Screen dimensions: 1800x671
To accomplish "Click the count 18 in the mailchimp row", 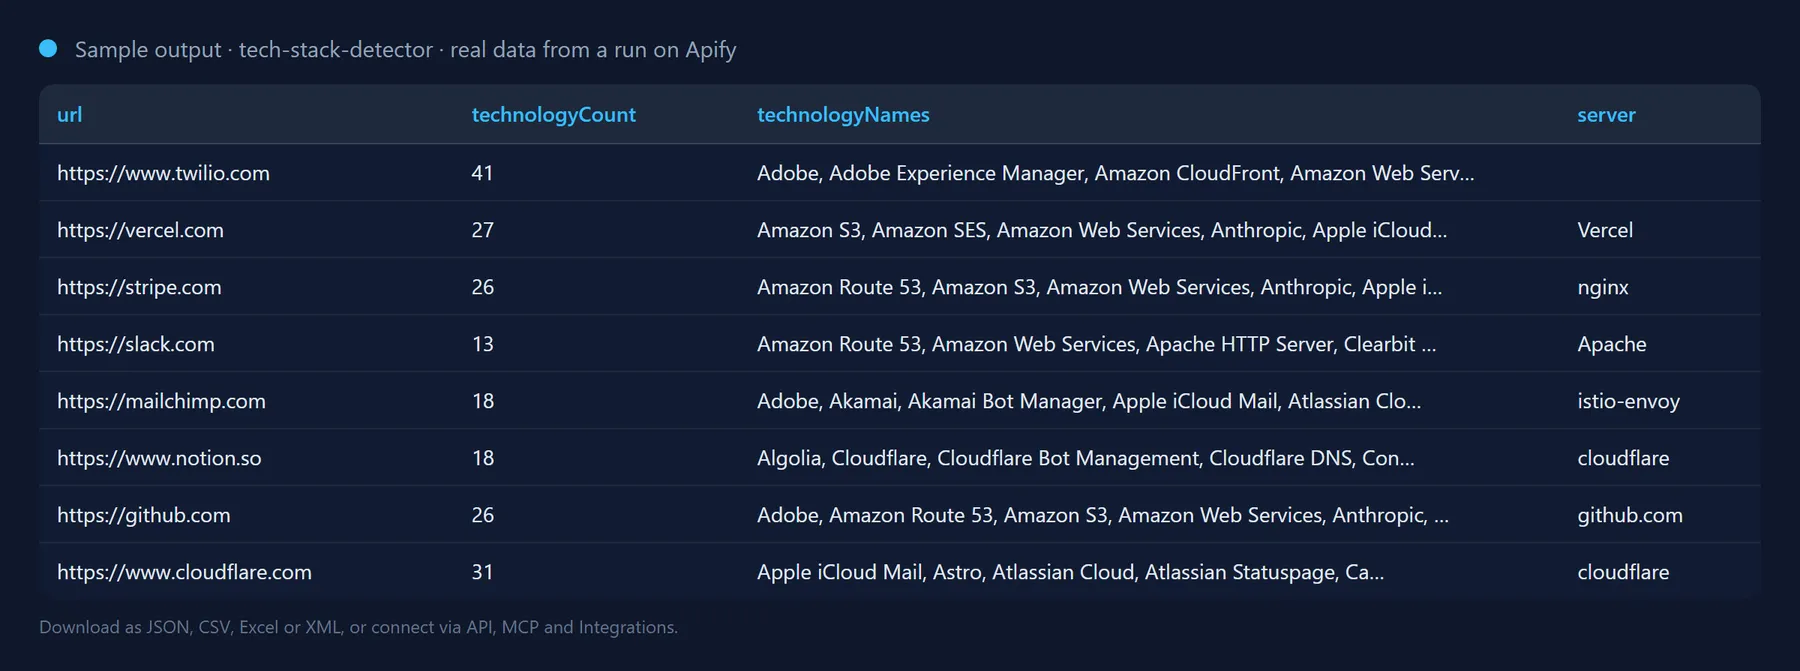I will coord(482,401).
